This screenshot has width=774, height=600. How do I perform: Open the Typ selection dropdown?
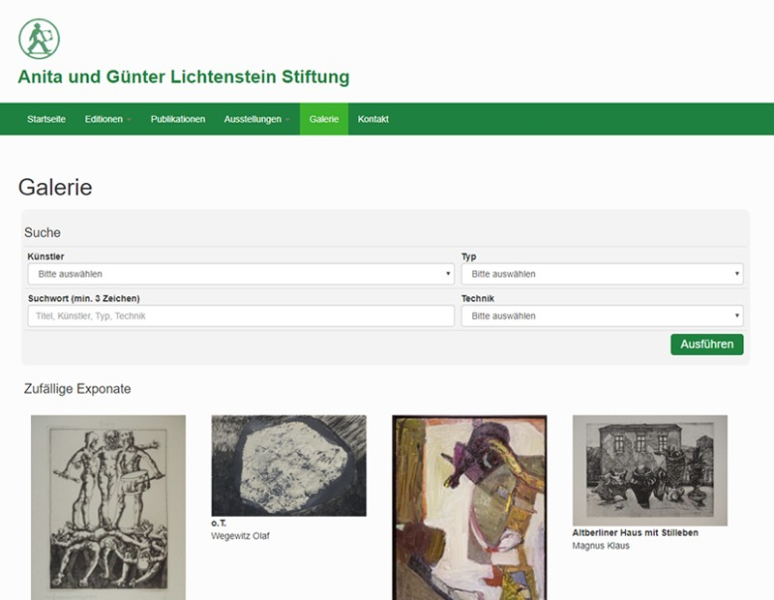(x=602, y=274)
